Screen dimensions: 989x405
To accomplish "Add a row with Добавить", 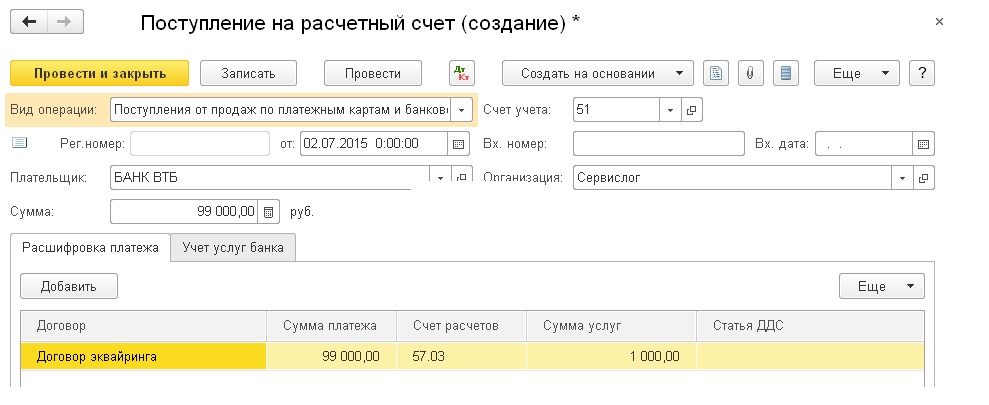I will 69,286.
